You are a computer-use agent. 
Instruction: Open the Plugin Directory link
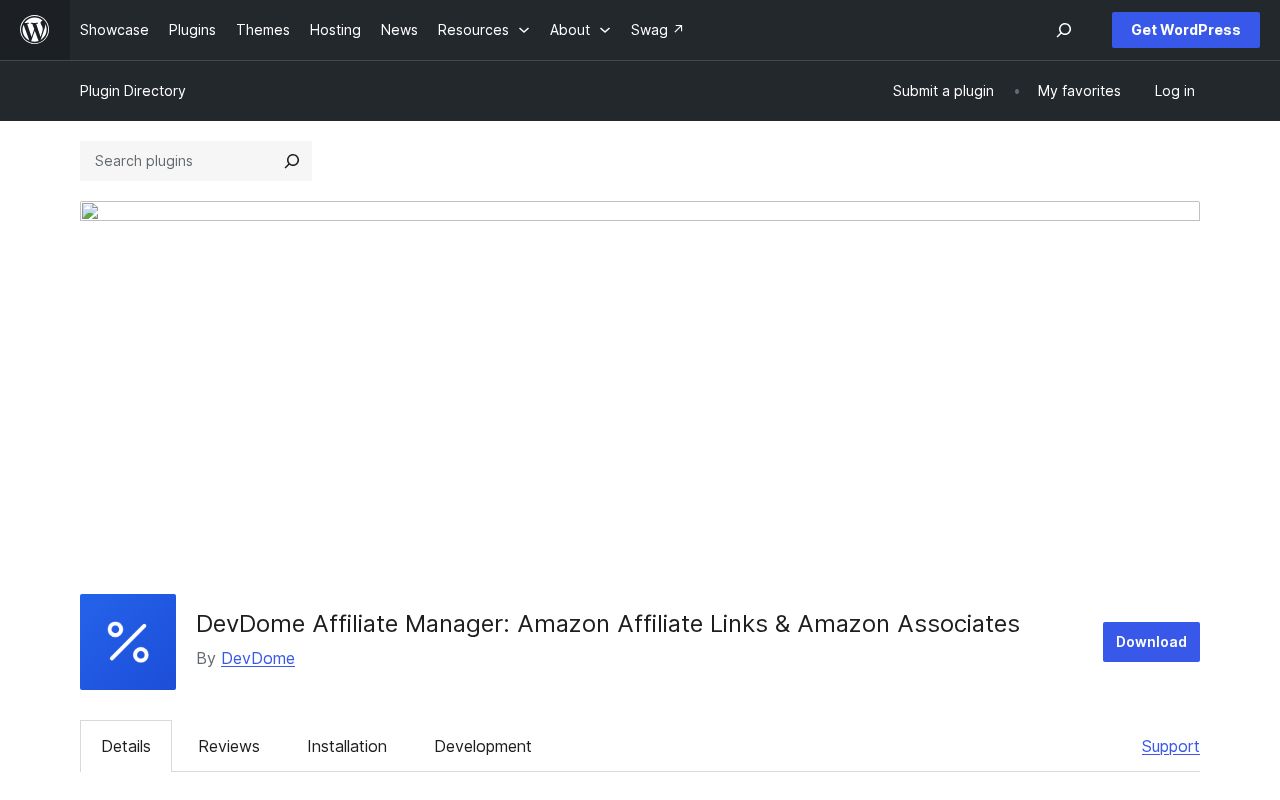[133, 91]
